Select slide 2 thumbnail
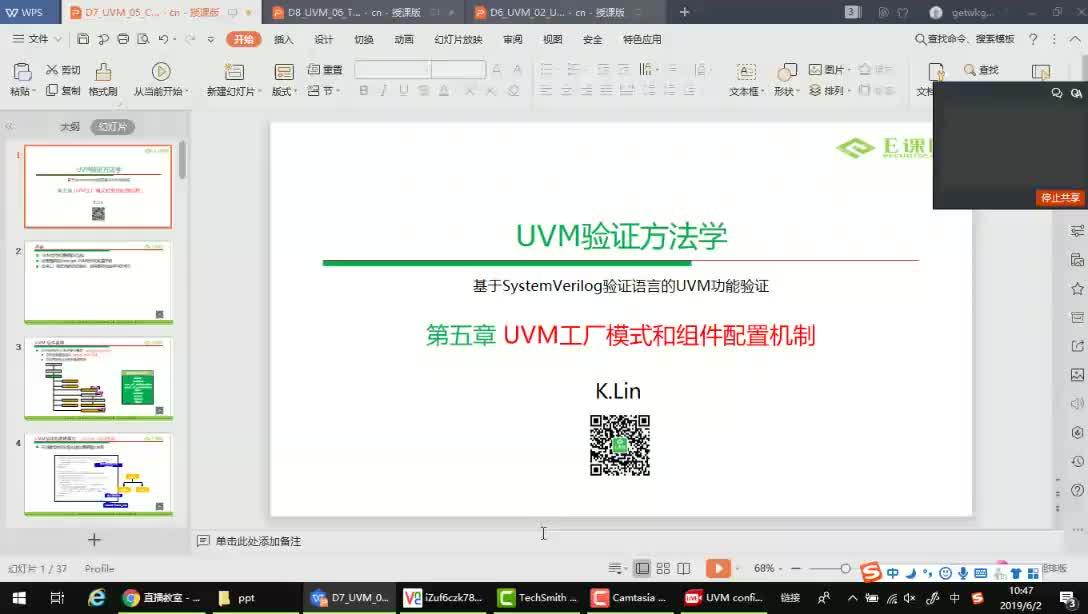The width and height of the screenshot is (1088, 614). (x=99, y=282)
